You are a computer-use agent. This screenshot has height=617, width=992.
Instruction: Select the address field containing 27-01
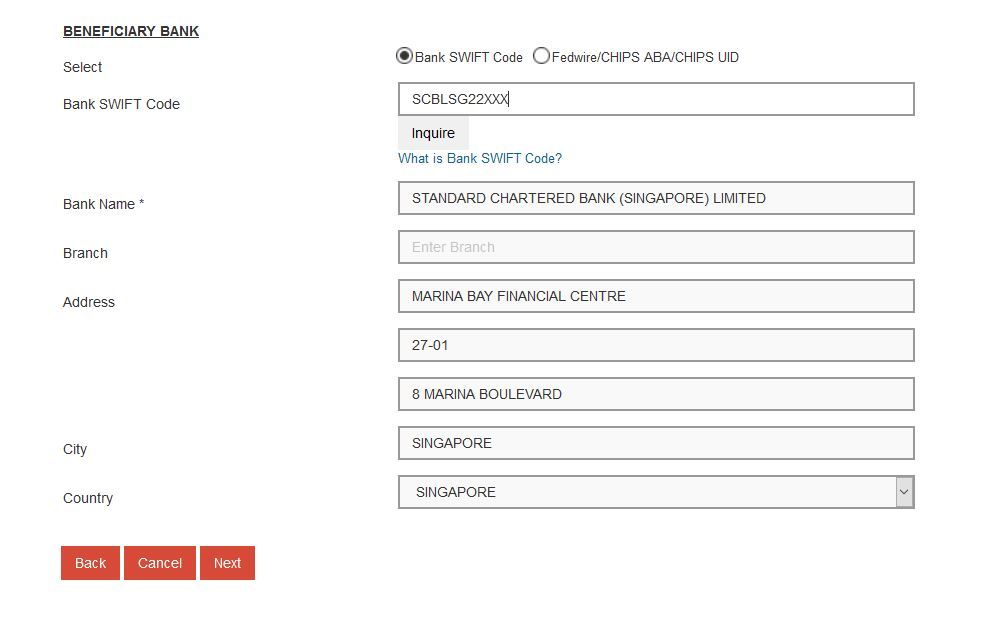(655, 345)
